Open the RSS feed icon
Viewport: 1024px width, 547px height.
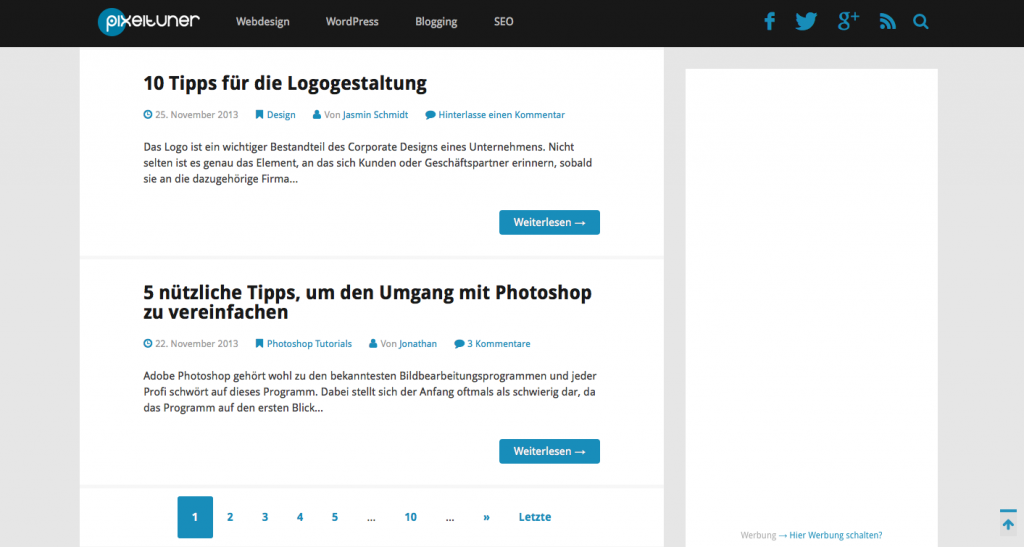click(887, 21)
